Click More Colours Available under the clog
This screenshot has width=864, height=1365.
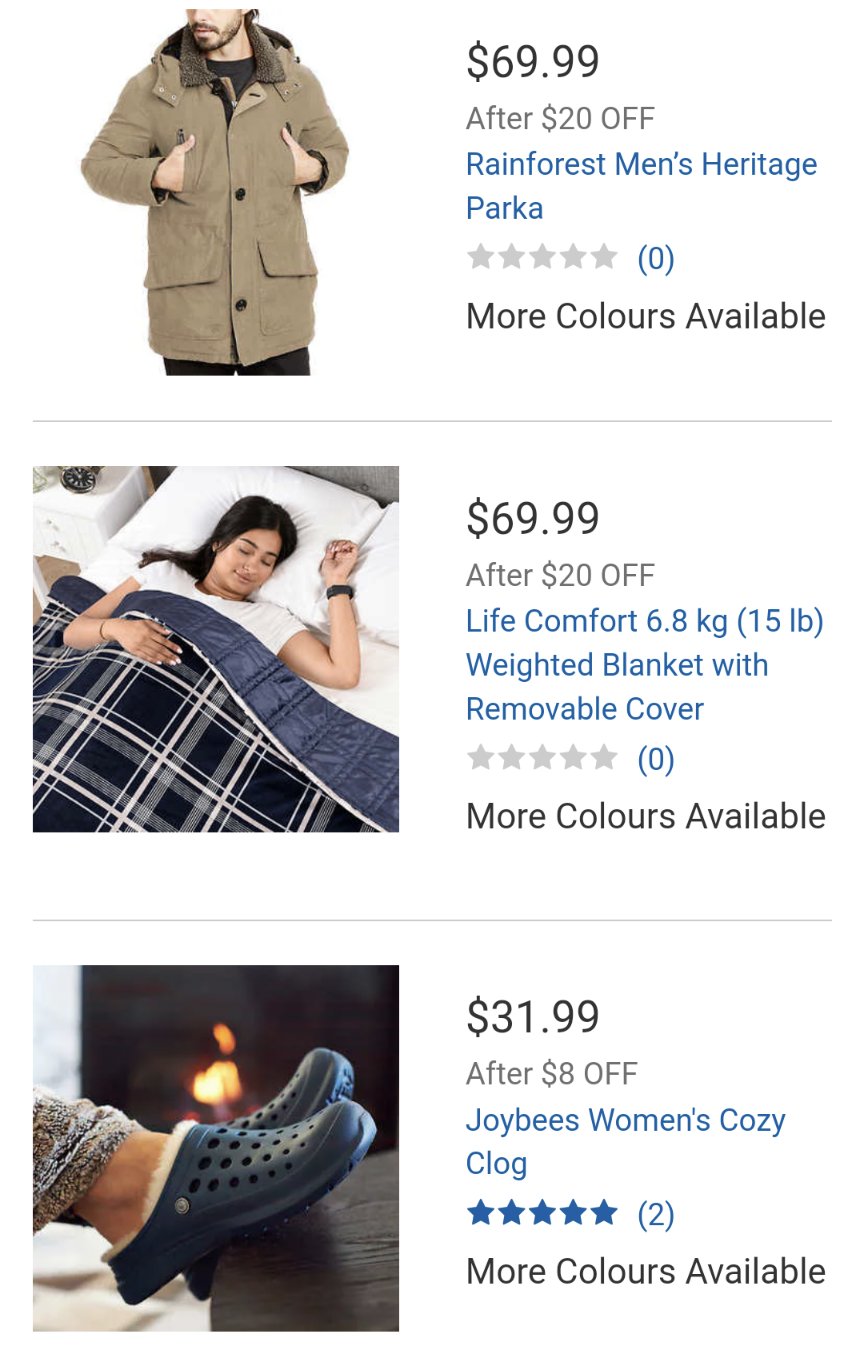click(x=646, y=1271)
